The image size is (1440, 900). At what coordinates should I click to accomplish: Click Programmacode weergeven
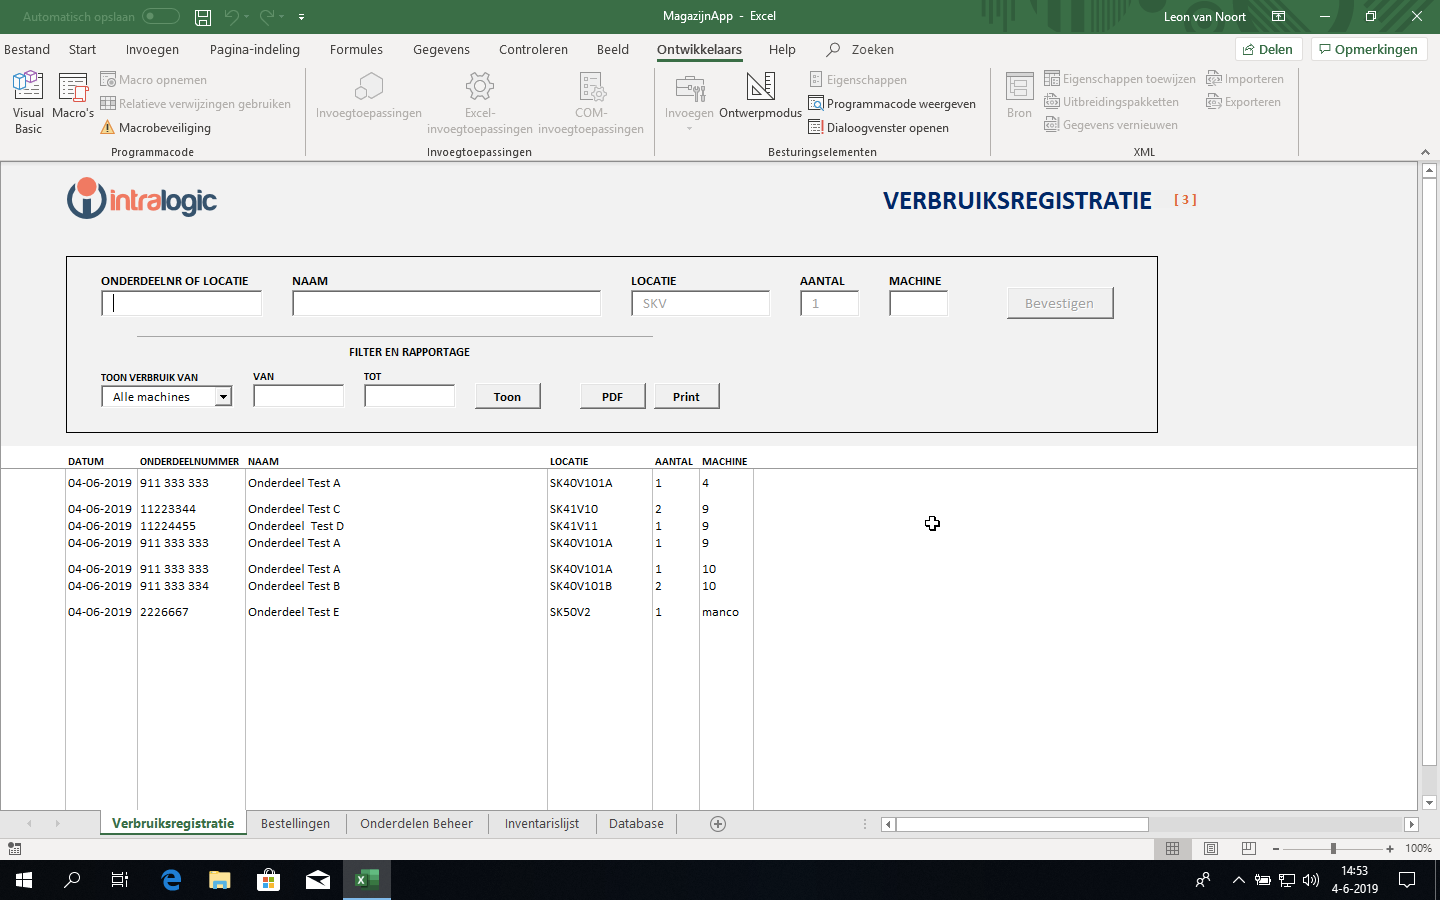(892, 104)
